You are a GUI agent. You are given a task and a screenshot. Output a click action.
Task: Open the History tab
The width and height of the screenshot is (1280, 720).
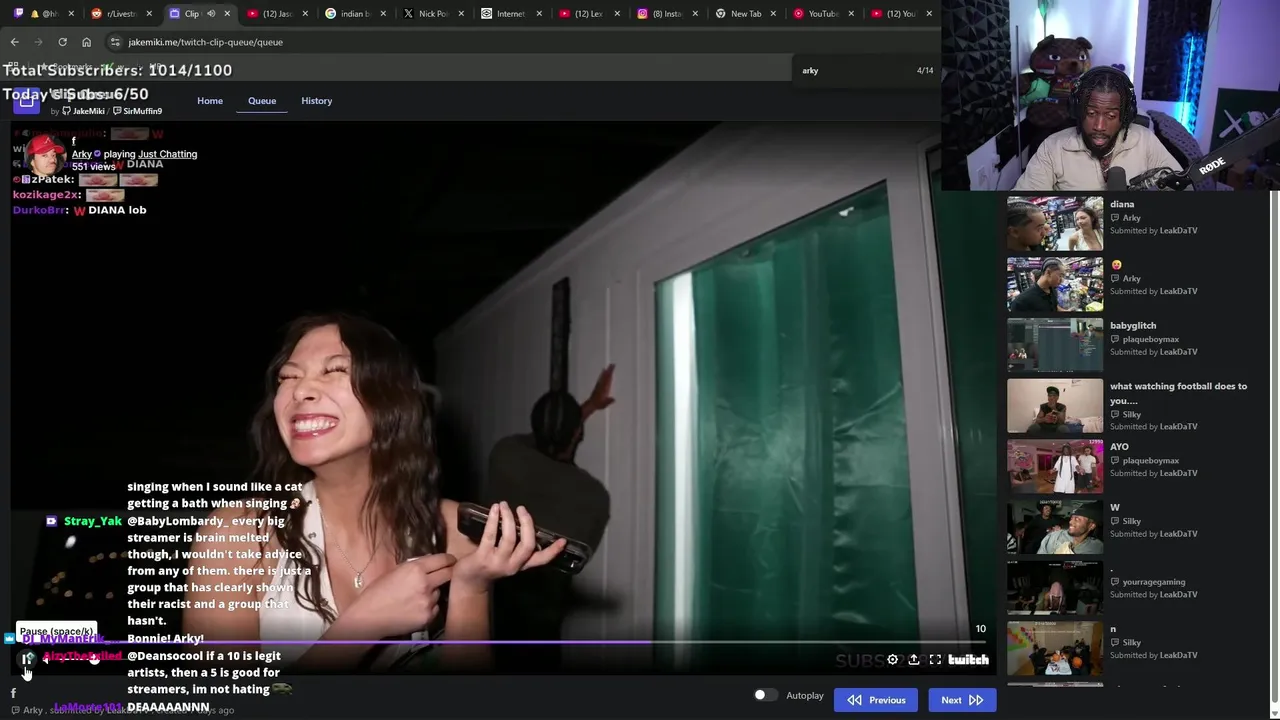click(x=317, y=101)
